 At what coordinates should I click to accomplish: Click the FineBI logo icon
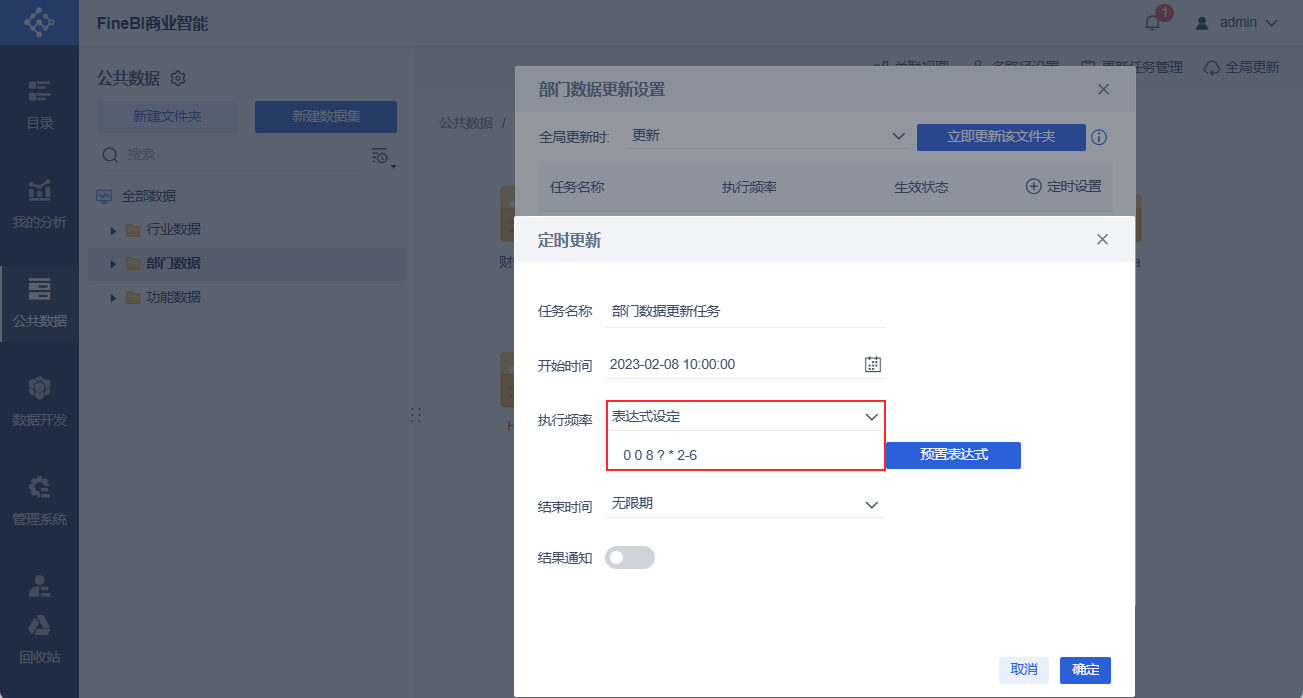39,21
